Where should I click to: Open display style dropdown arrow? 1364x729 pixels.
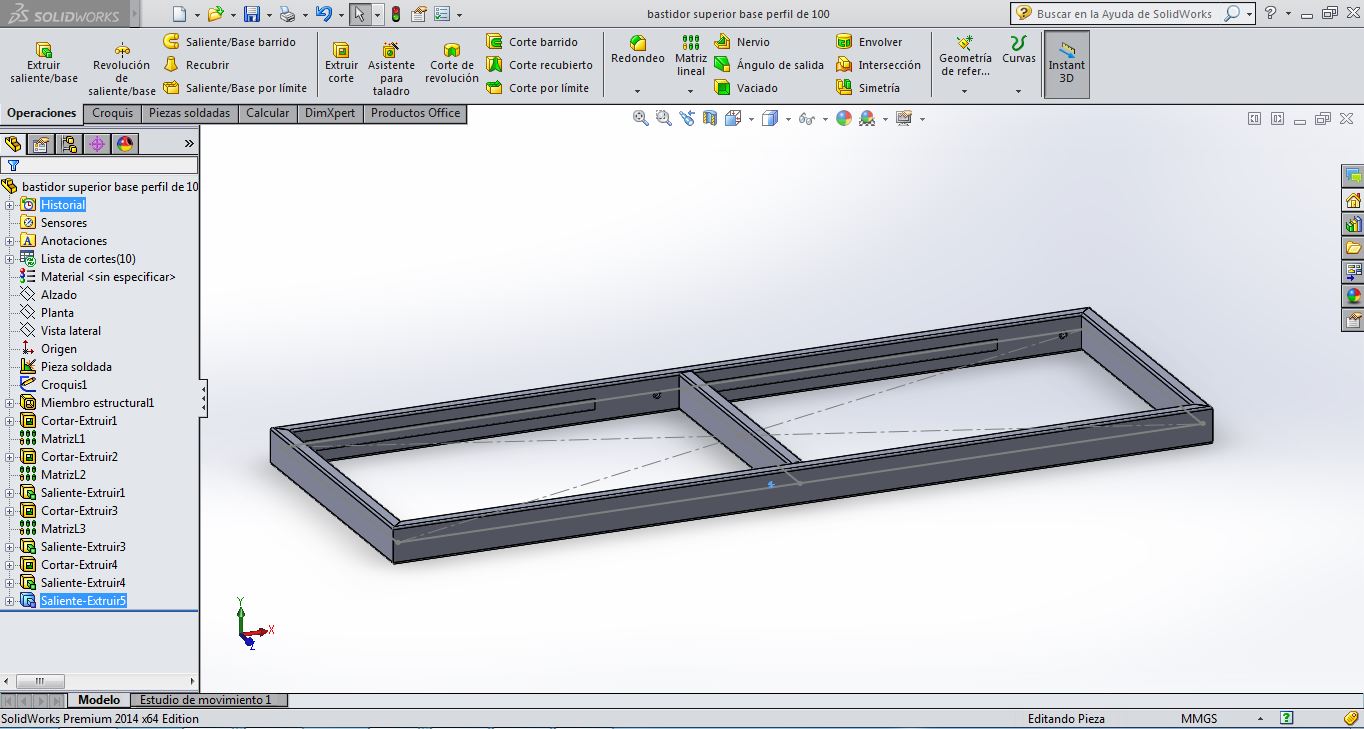(788, 119)
